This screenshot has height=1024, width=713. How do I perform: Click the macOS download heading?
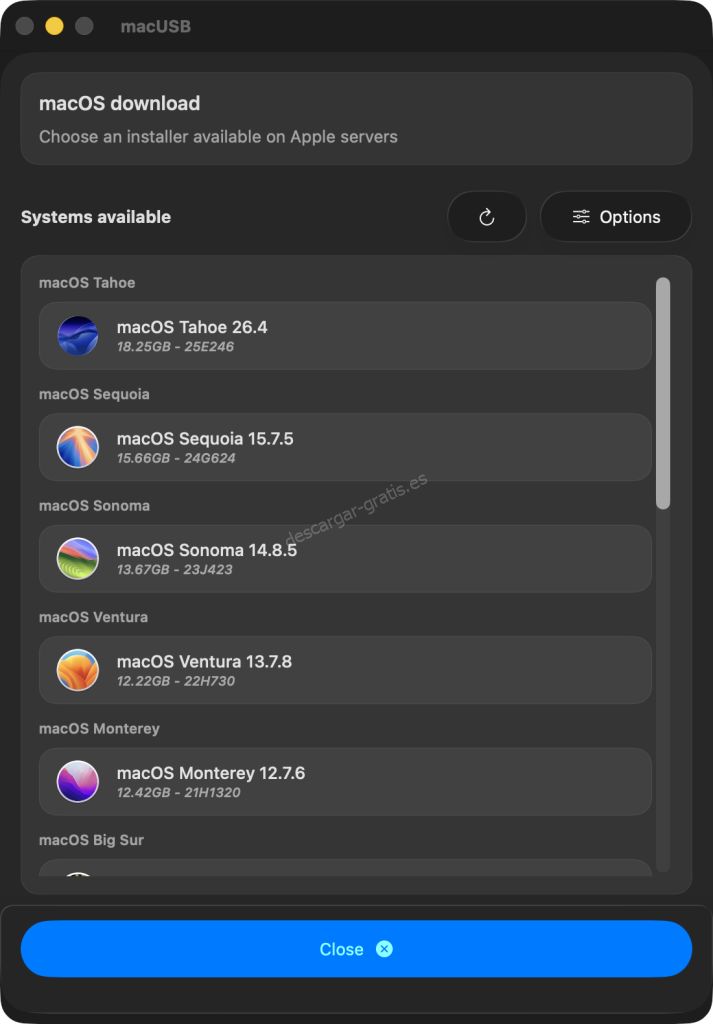coord(119,104)
